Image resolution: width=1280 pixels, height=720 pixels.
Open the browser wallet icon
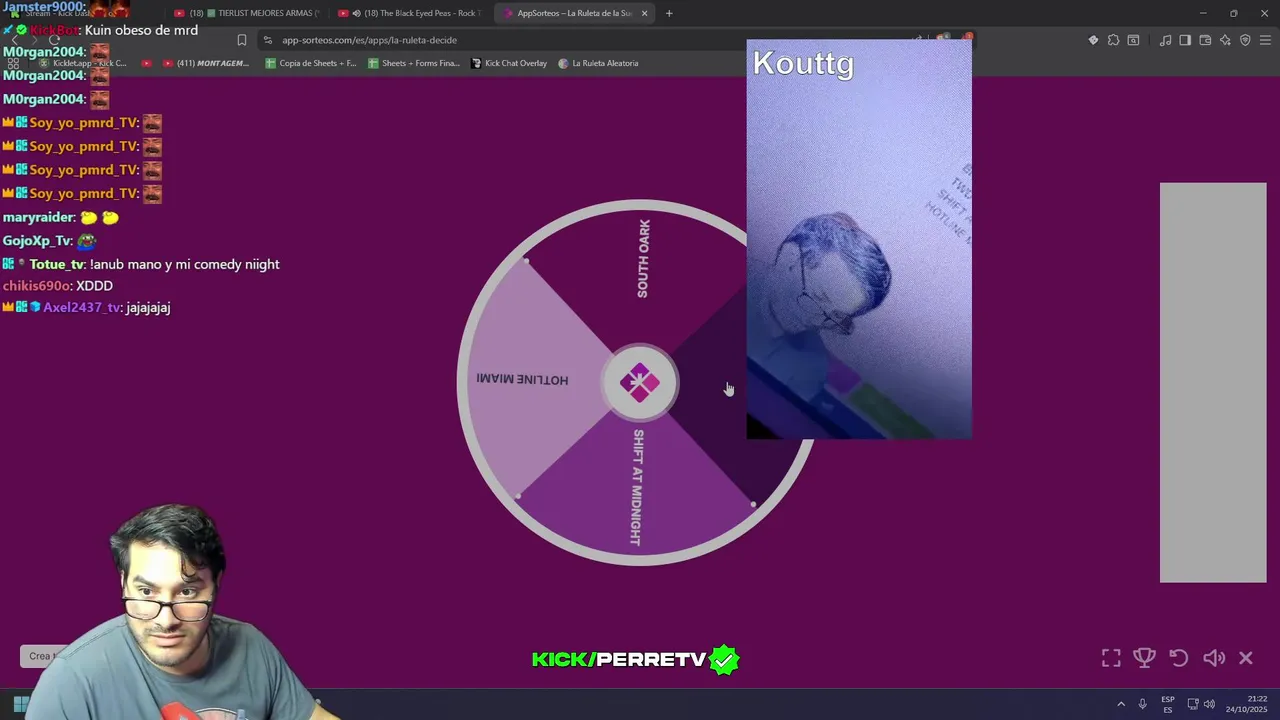[1205, 40]
